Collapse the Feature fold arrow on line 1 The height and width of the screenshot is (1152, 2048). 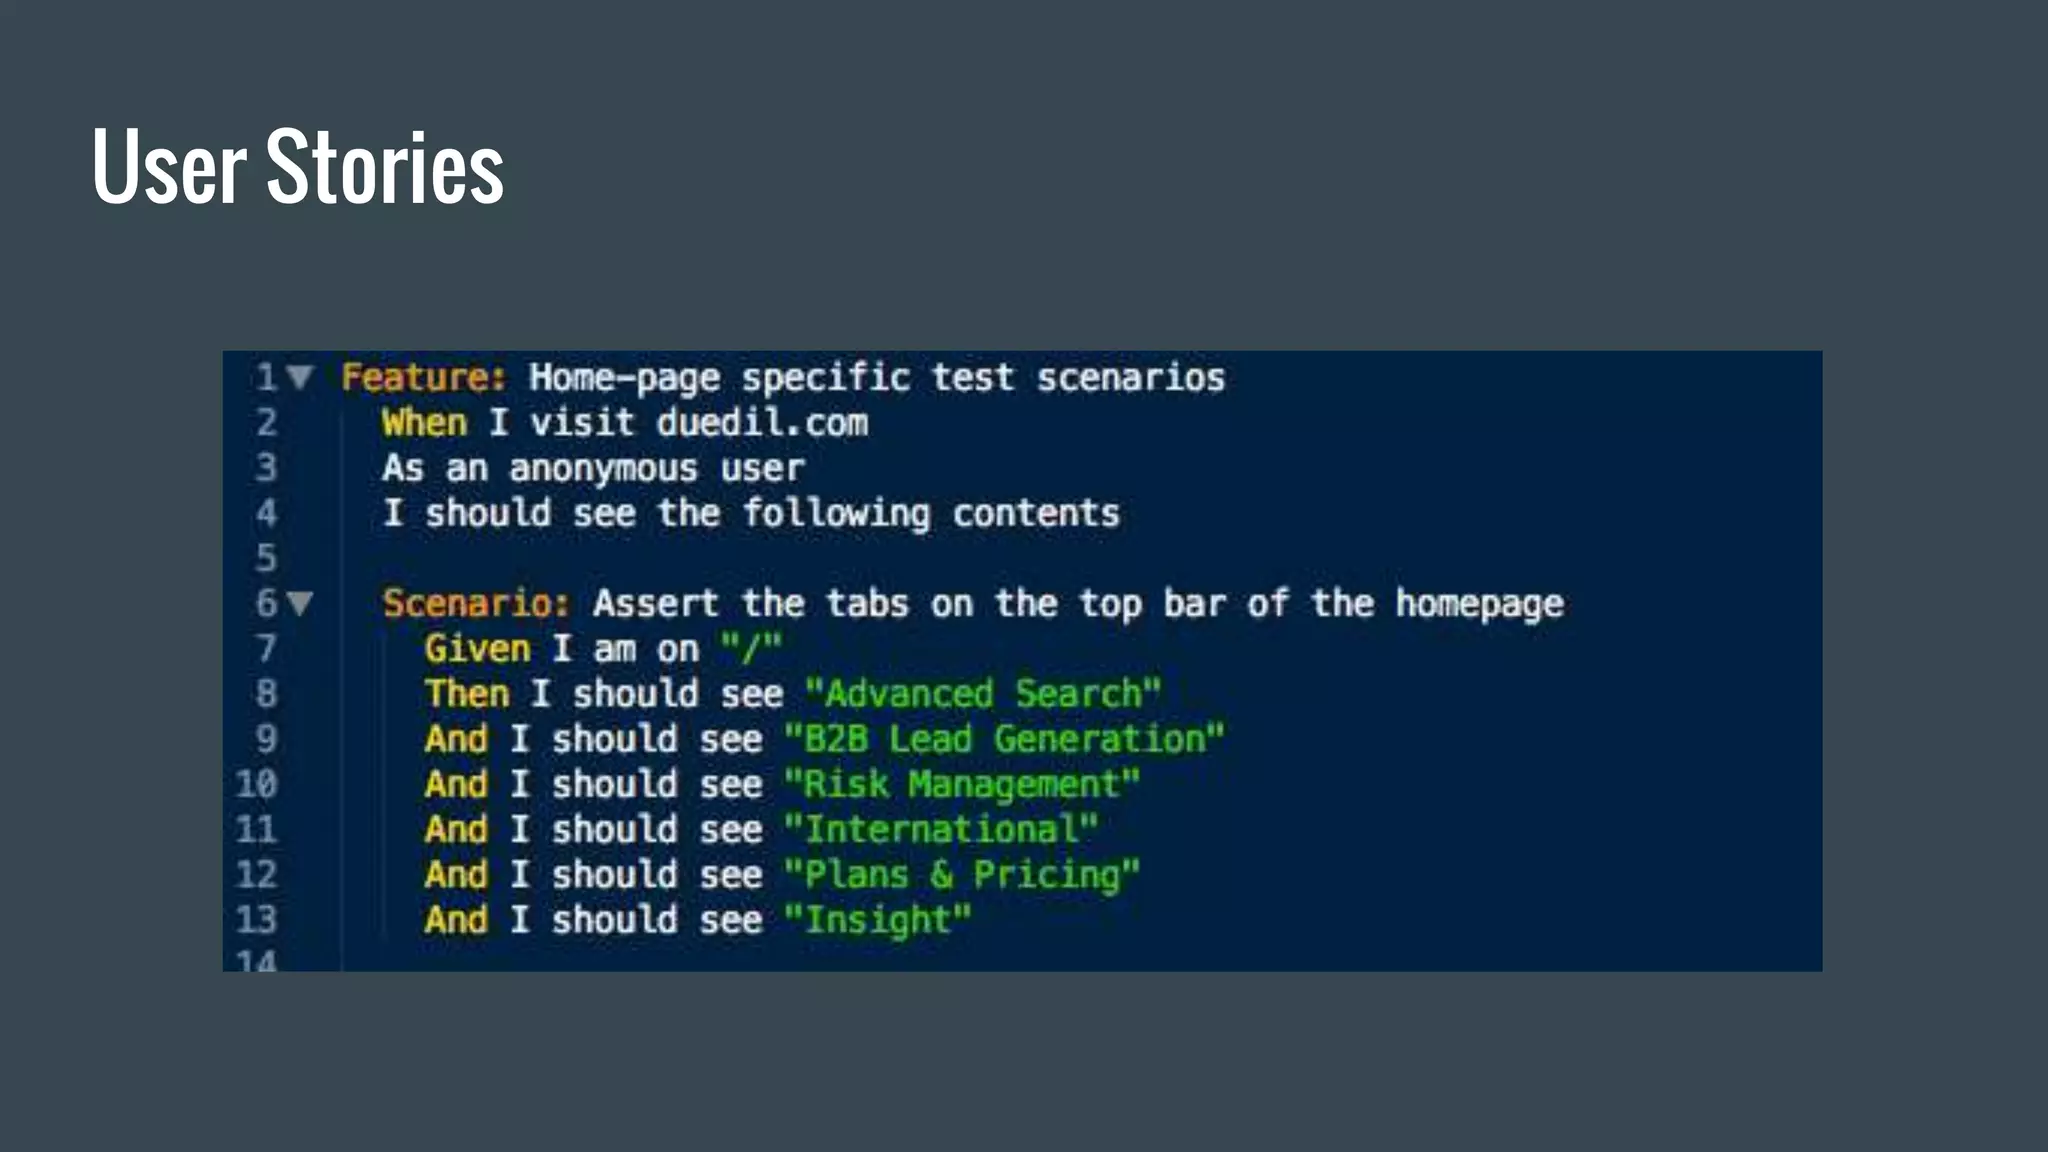click(299, 377)
